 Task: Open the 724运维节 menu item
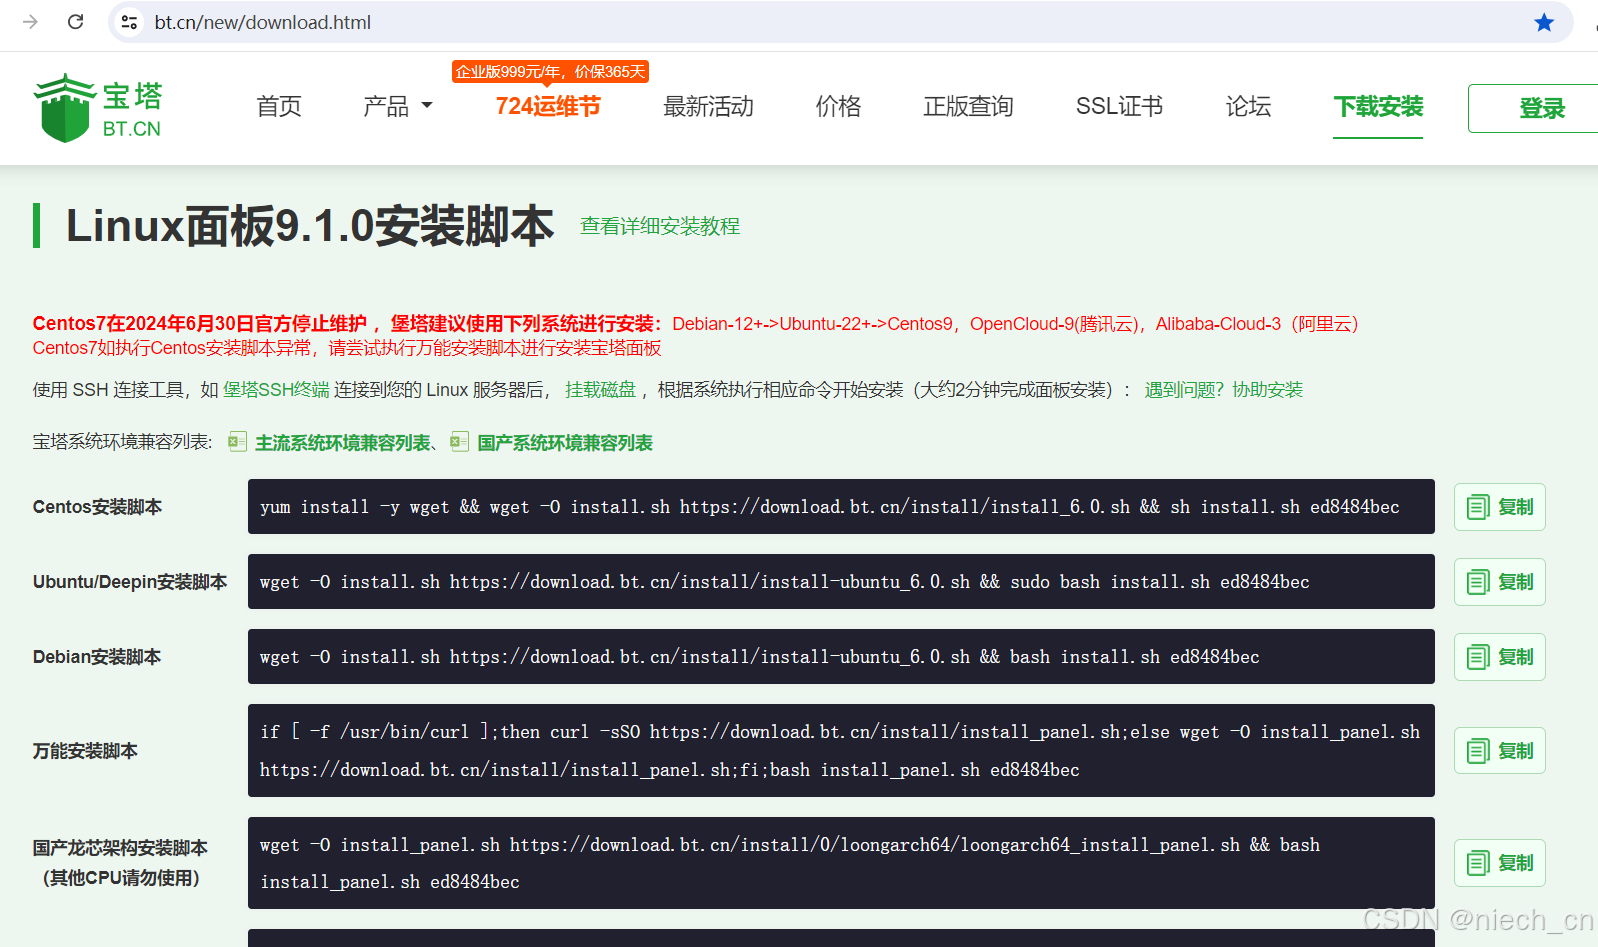point(548,106)
